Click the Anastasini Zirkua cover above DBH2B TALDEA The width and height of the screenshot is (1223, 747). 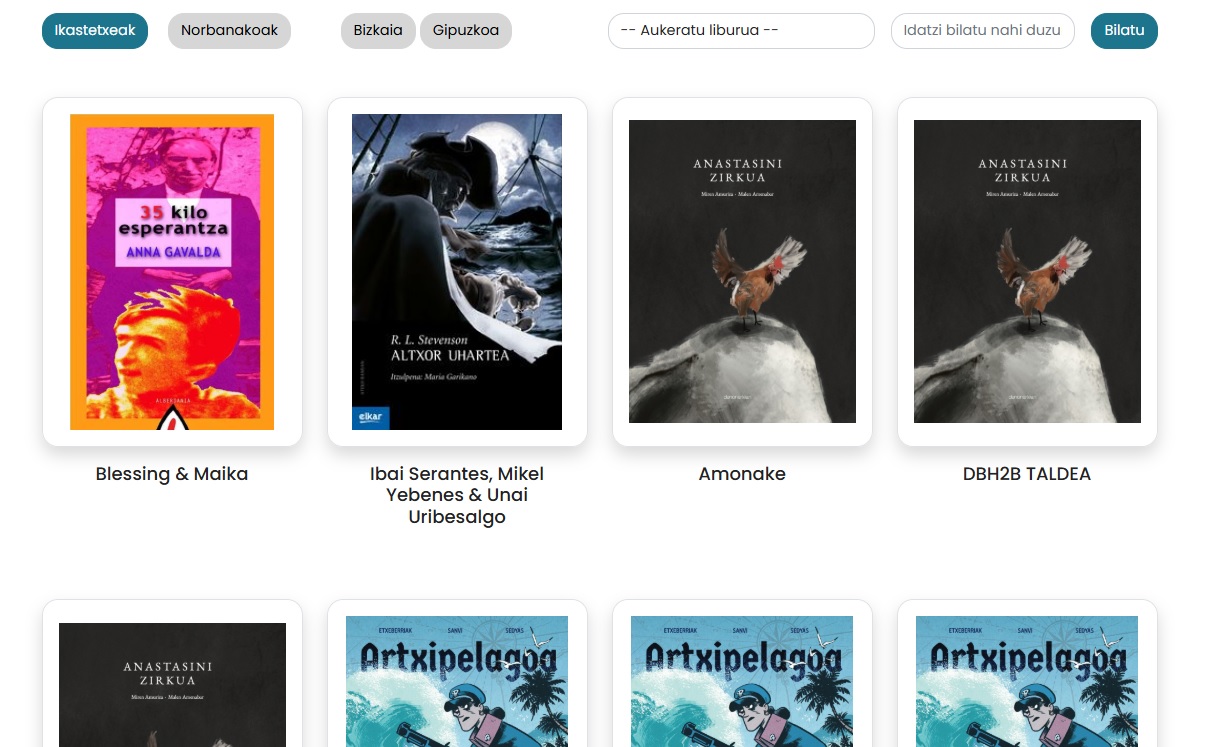pos(1027,271)
